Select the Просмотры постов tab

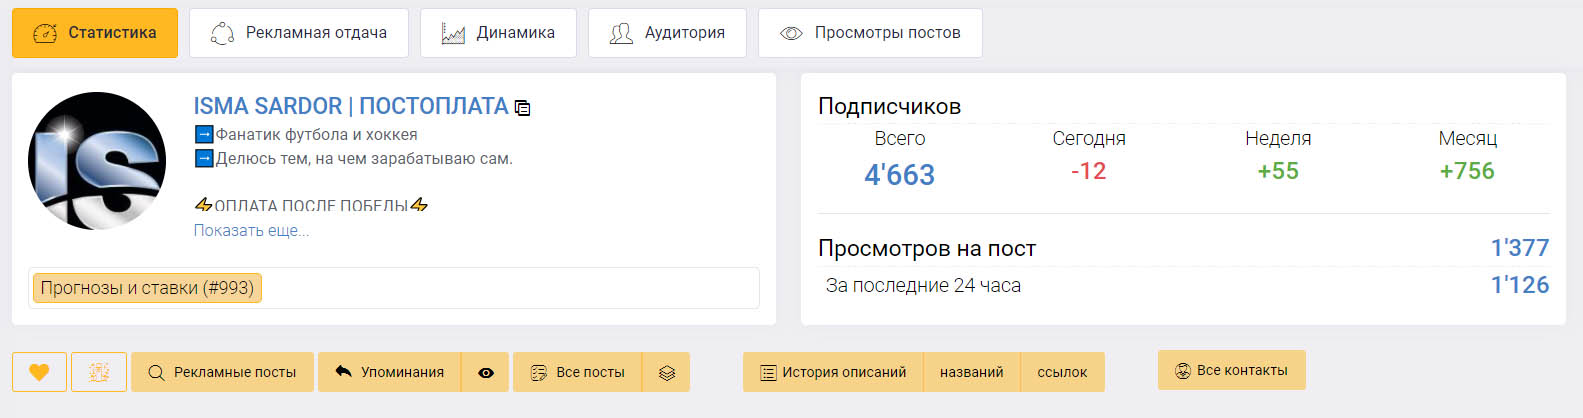coord(870,33)
